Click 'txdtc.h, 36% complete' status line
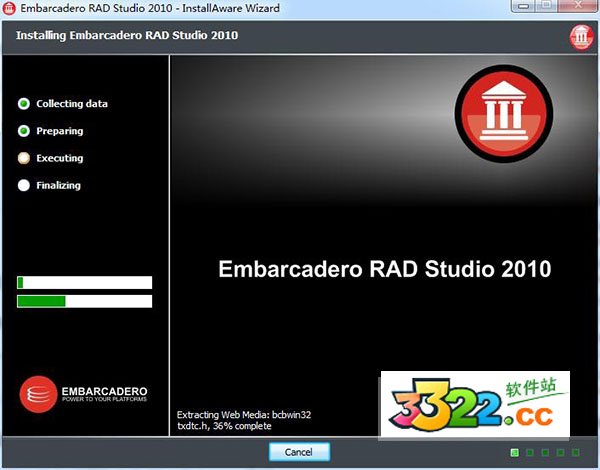 click(x=224, y=426)
